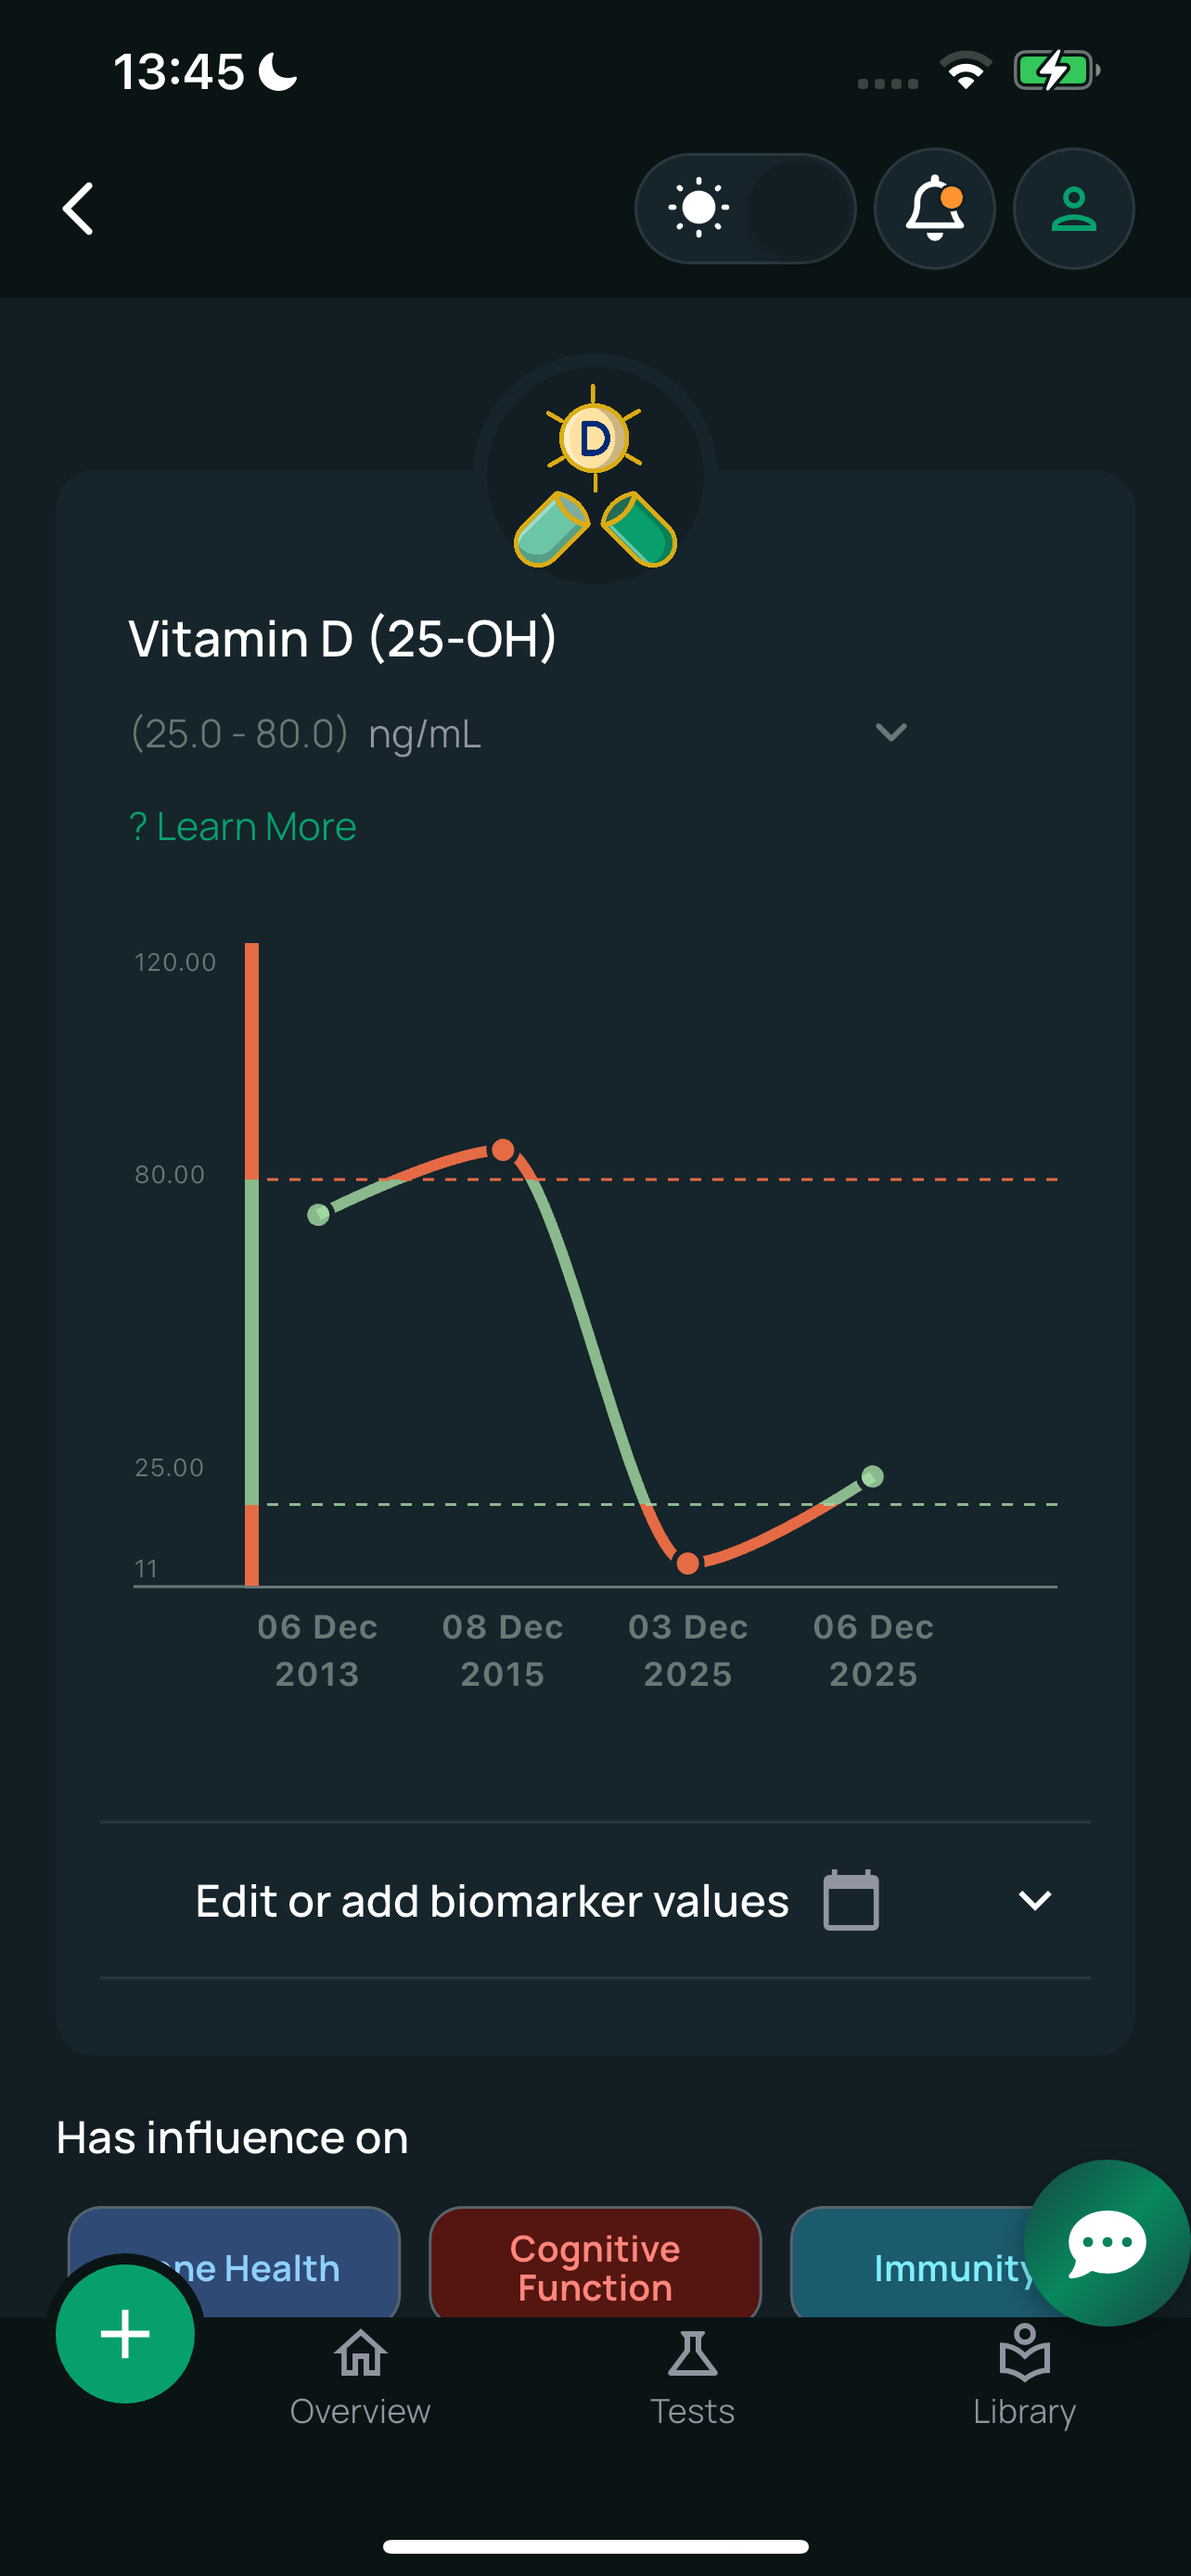Expand the Edit or add biomarker values section

[x=1036, y=1899]
